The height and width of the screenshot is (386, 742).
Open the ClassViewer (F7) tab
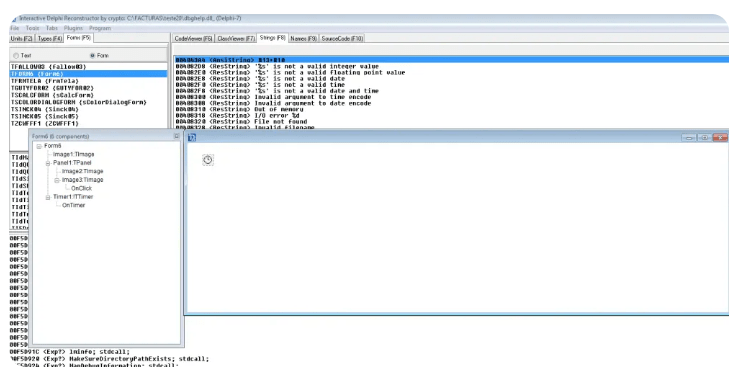click(236, 39)
